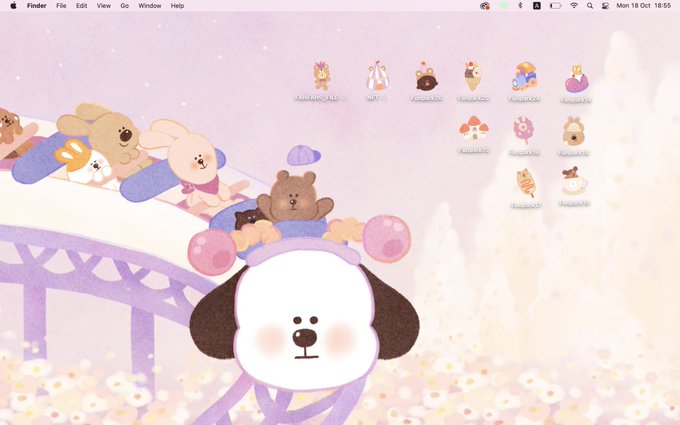Open the Edit menu
The height and width of the screenshot is (425, 680).
pyautogui.click(x=82, y=6)
